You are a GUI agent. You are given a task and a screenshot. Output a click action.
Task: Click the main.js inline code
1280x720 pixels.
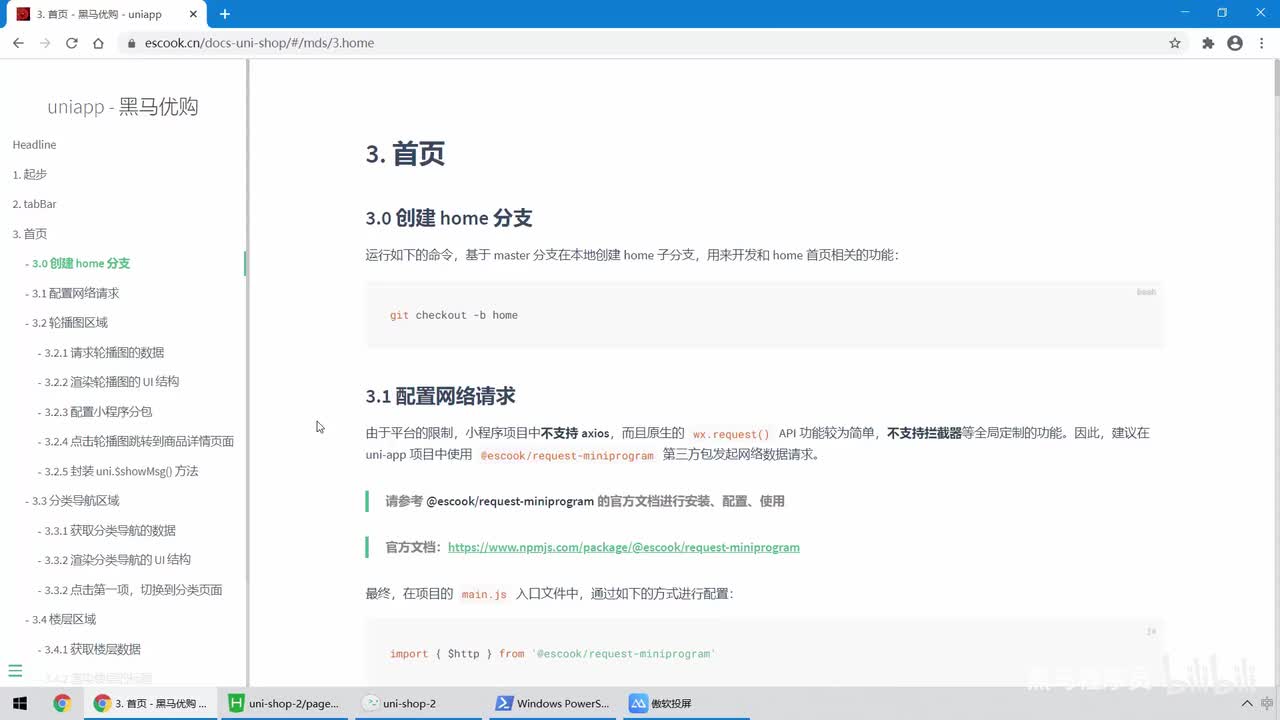(484, 594)
